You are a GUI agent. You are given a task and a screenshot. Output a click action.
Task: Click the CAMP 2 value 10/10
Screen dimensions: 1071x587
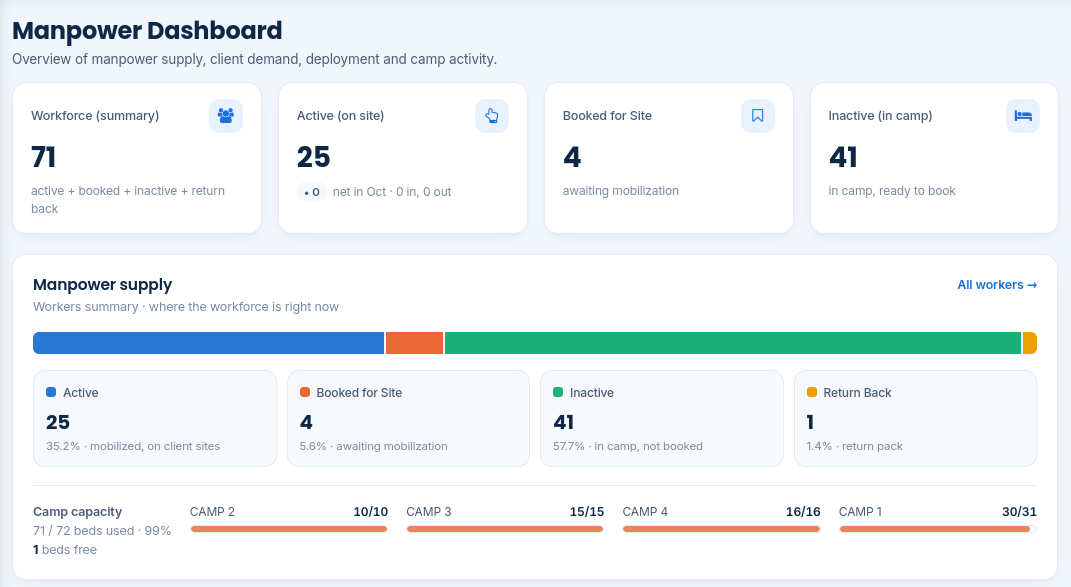pos(370,512)
